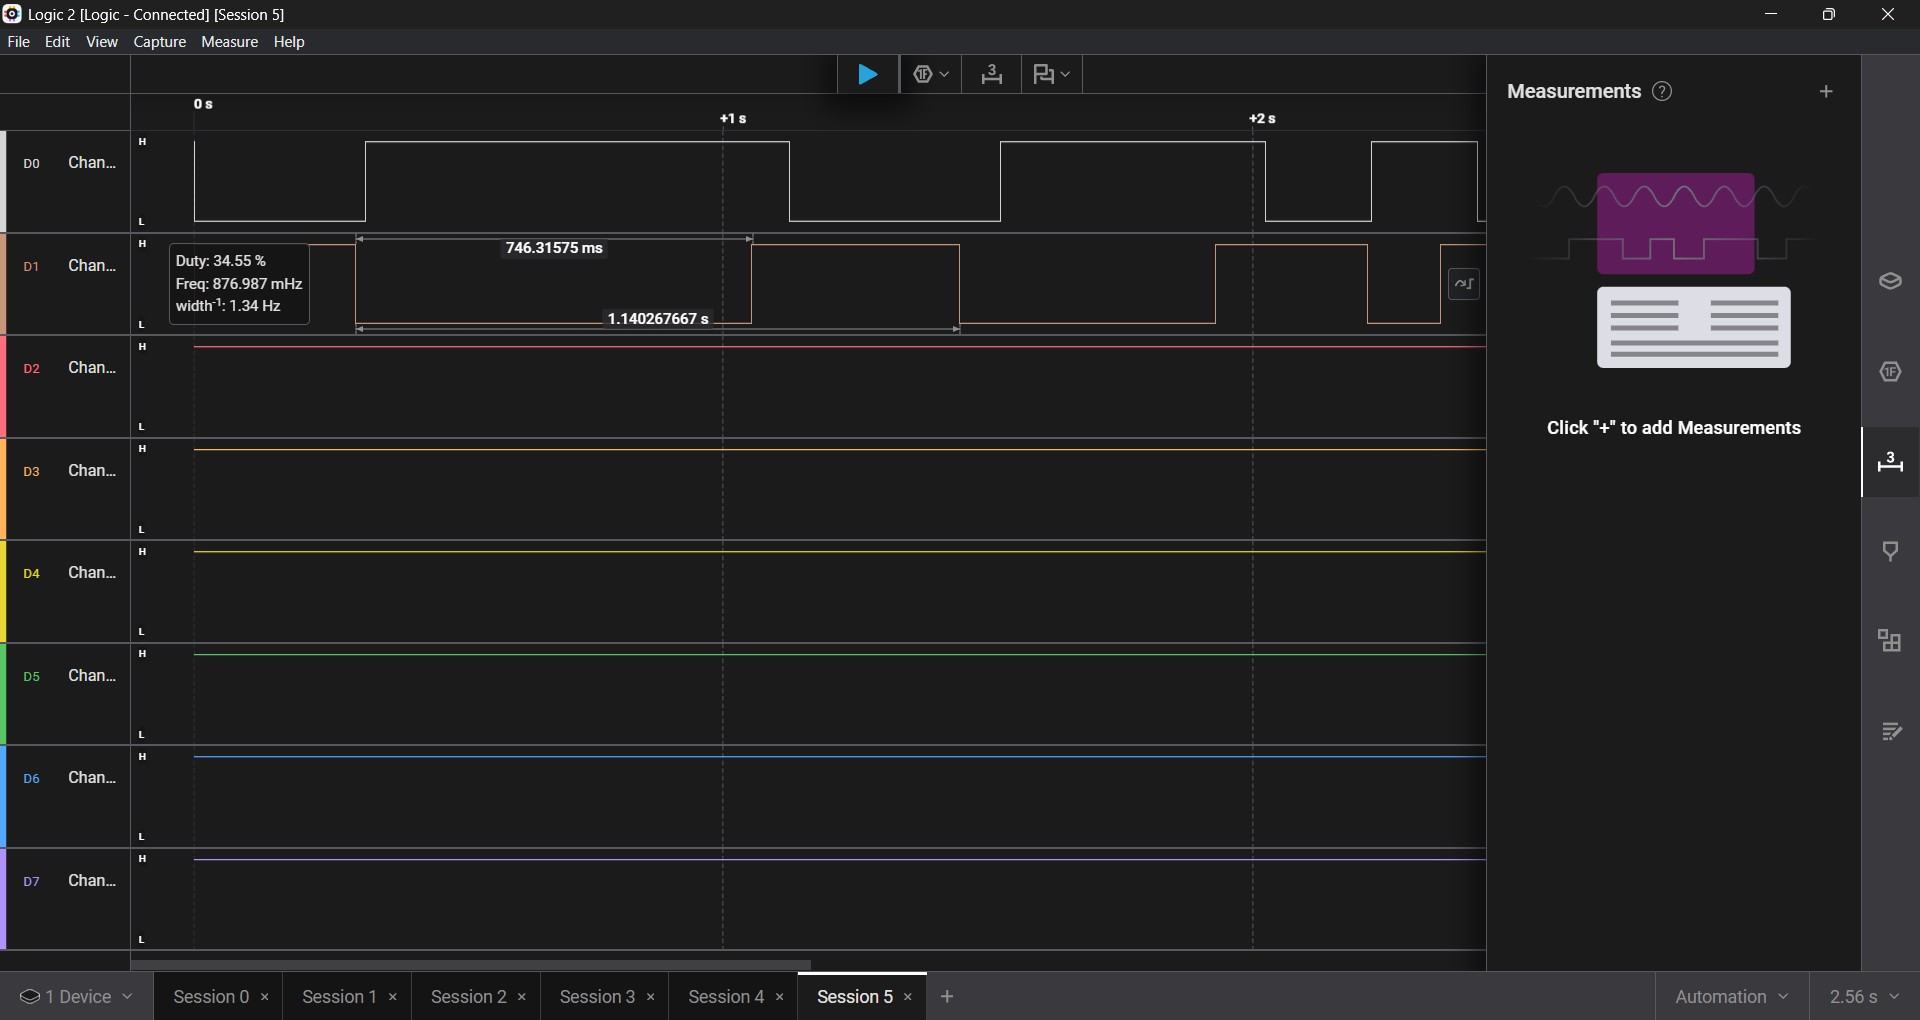This screenshot has width=1920, height=1020.
Task: Click the Duty 34.55 % tooltip text
Action: (x=221, y=261)
